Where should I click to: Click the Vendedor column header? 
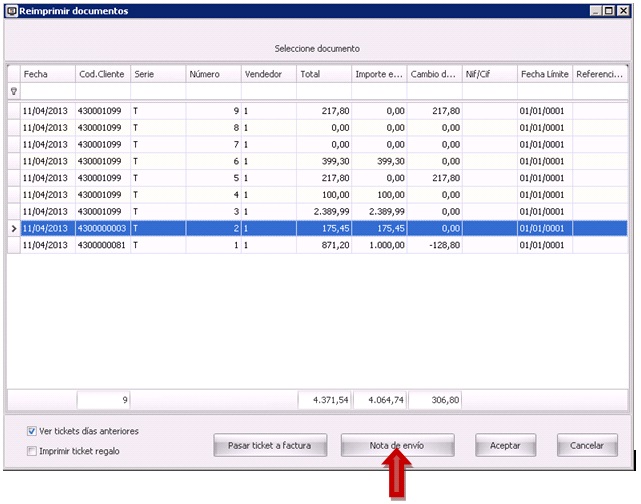coord(268,74)
